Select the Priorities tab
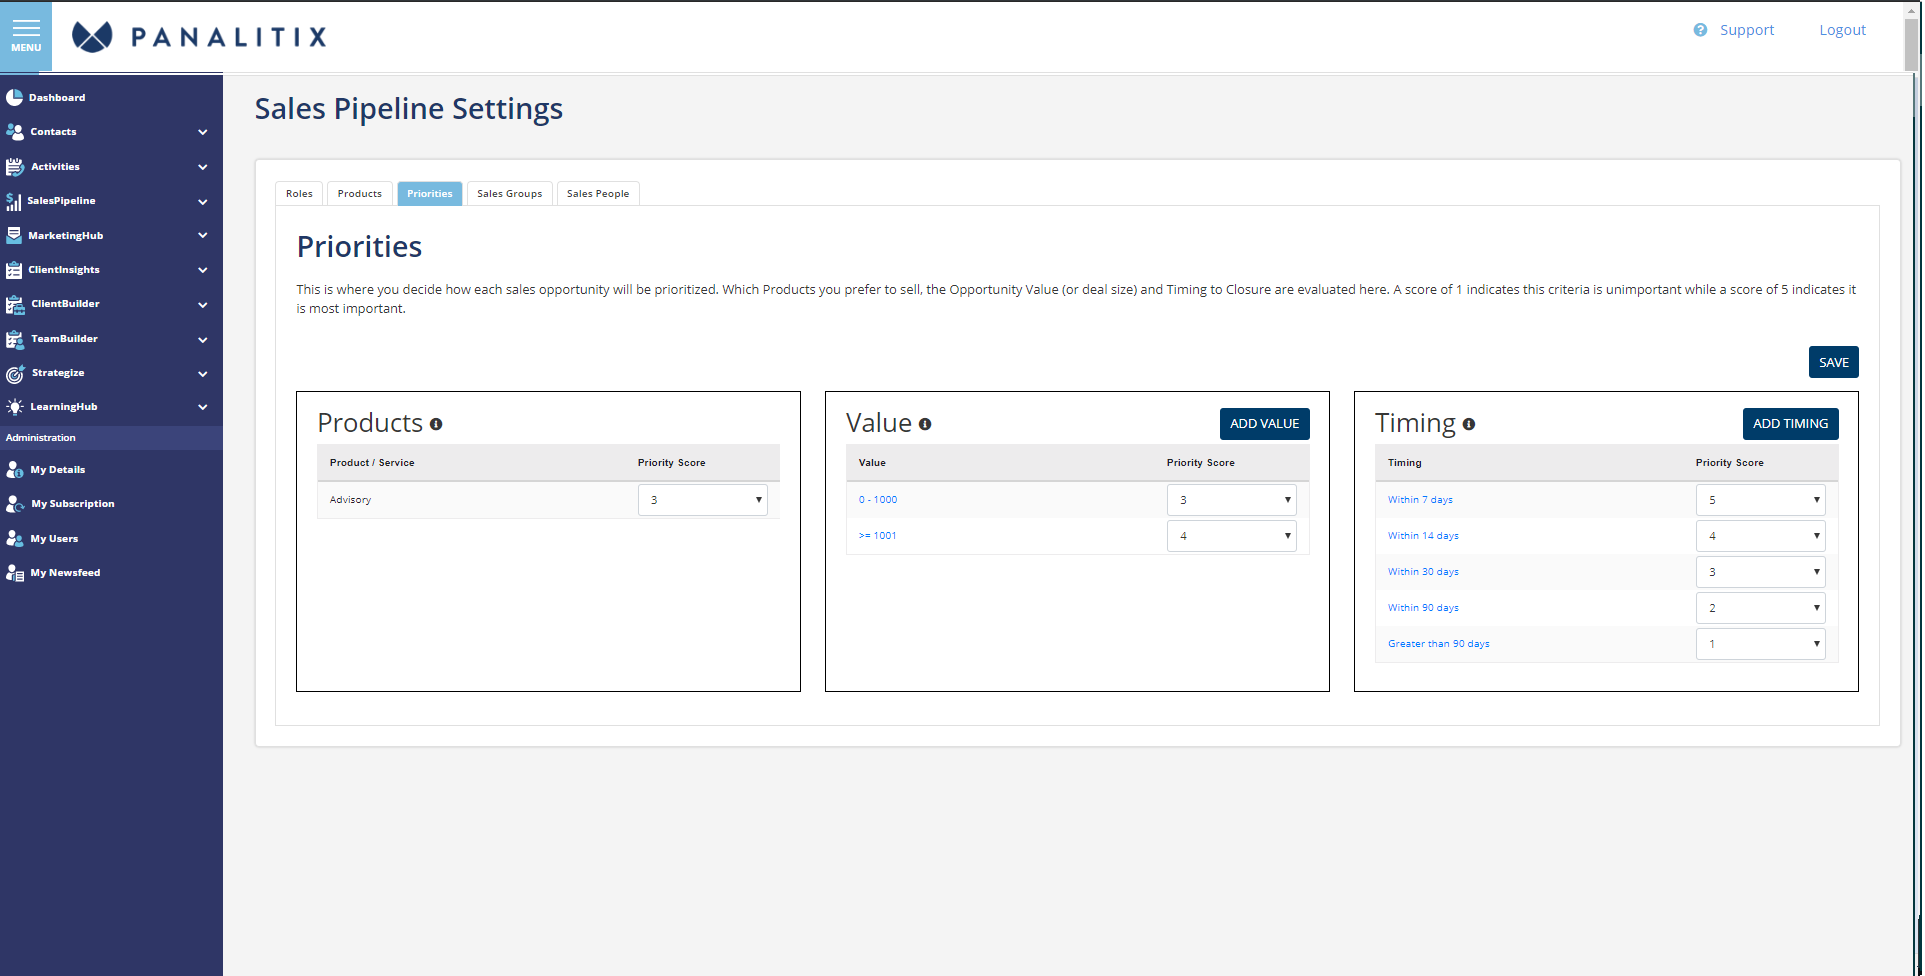1925x976 pixels. coord(430,194)
